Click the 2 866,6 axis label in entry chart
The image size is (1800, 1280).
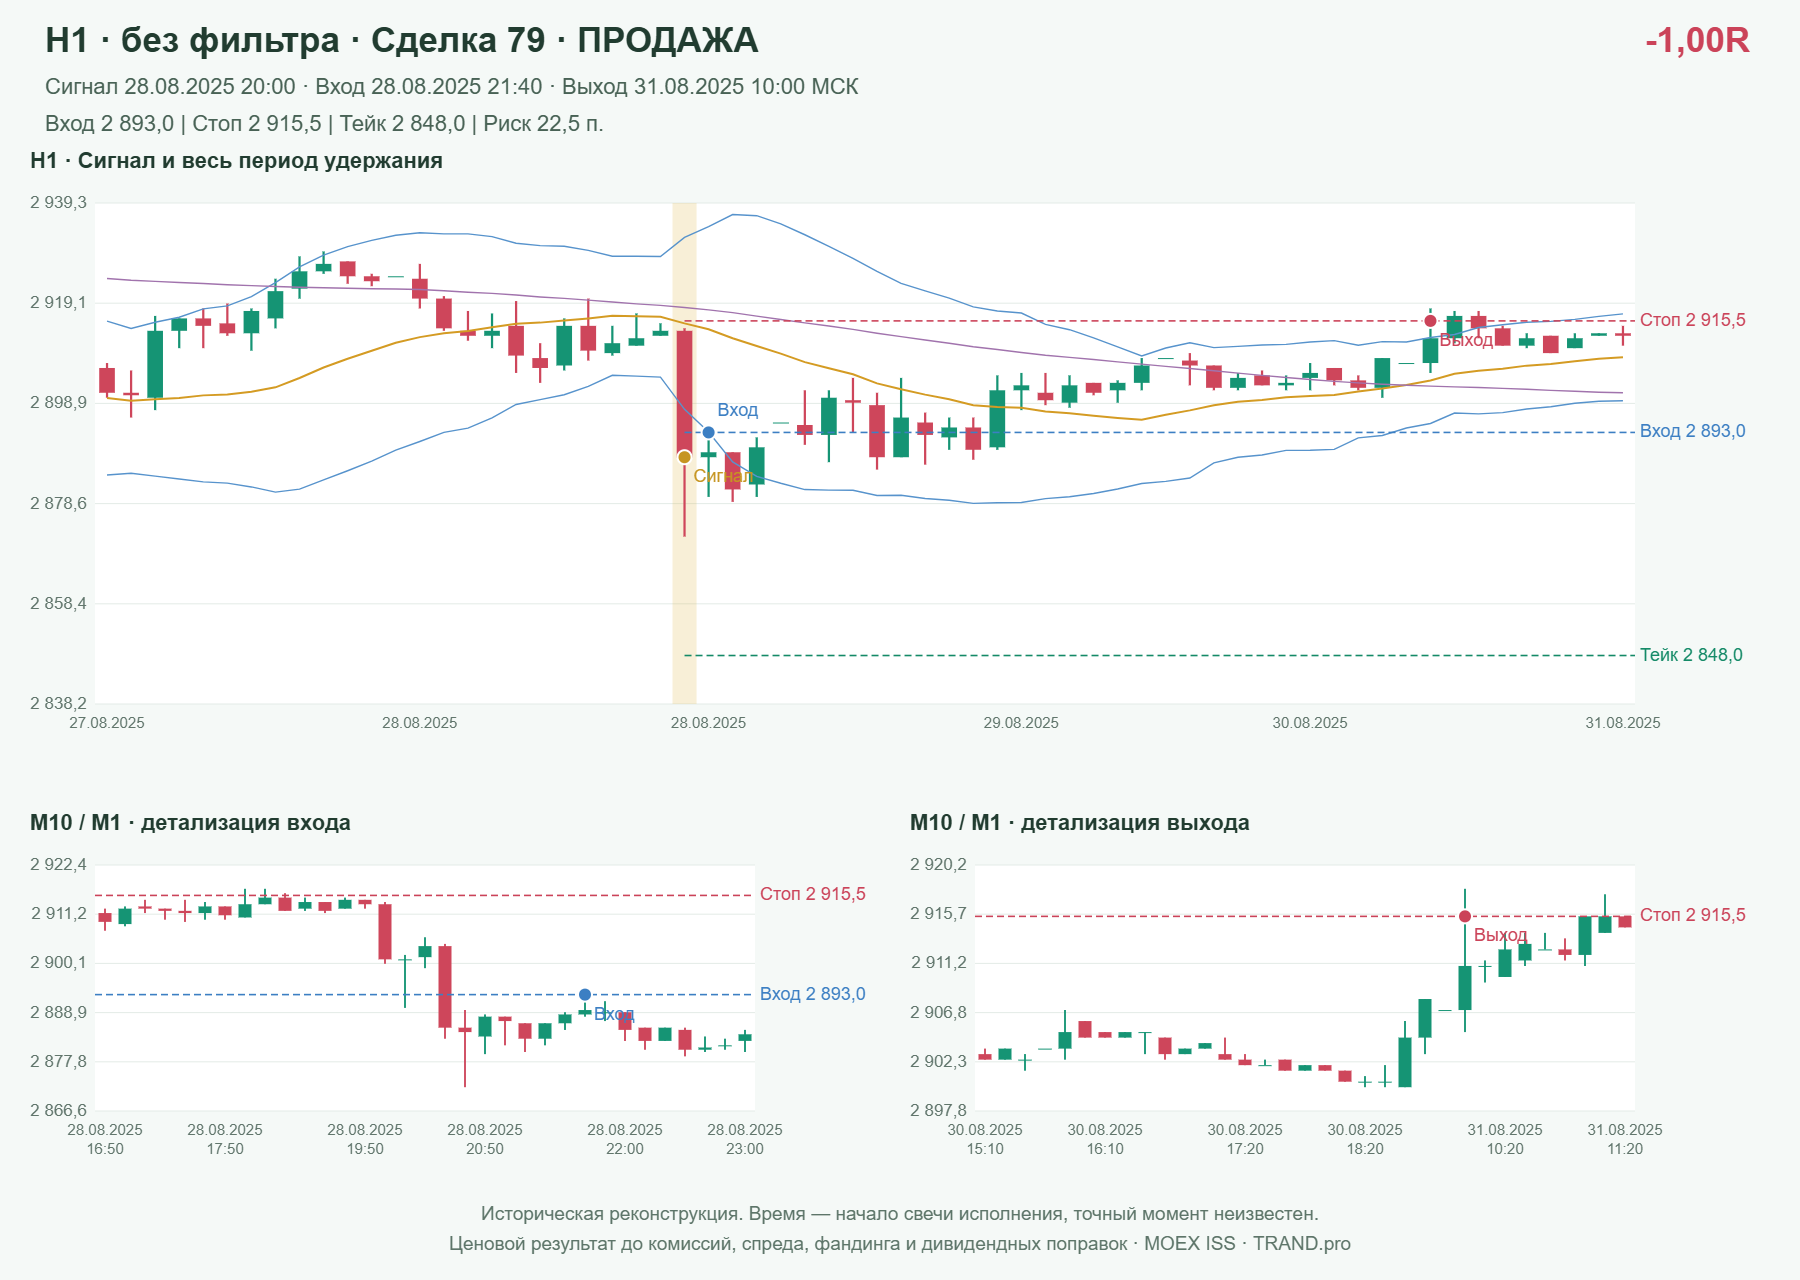(x=58, y=1111)
